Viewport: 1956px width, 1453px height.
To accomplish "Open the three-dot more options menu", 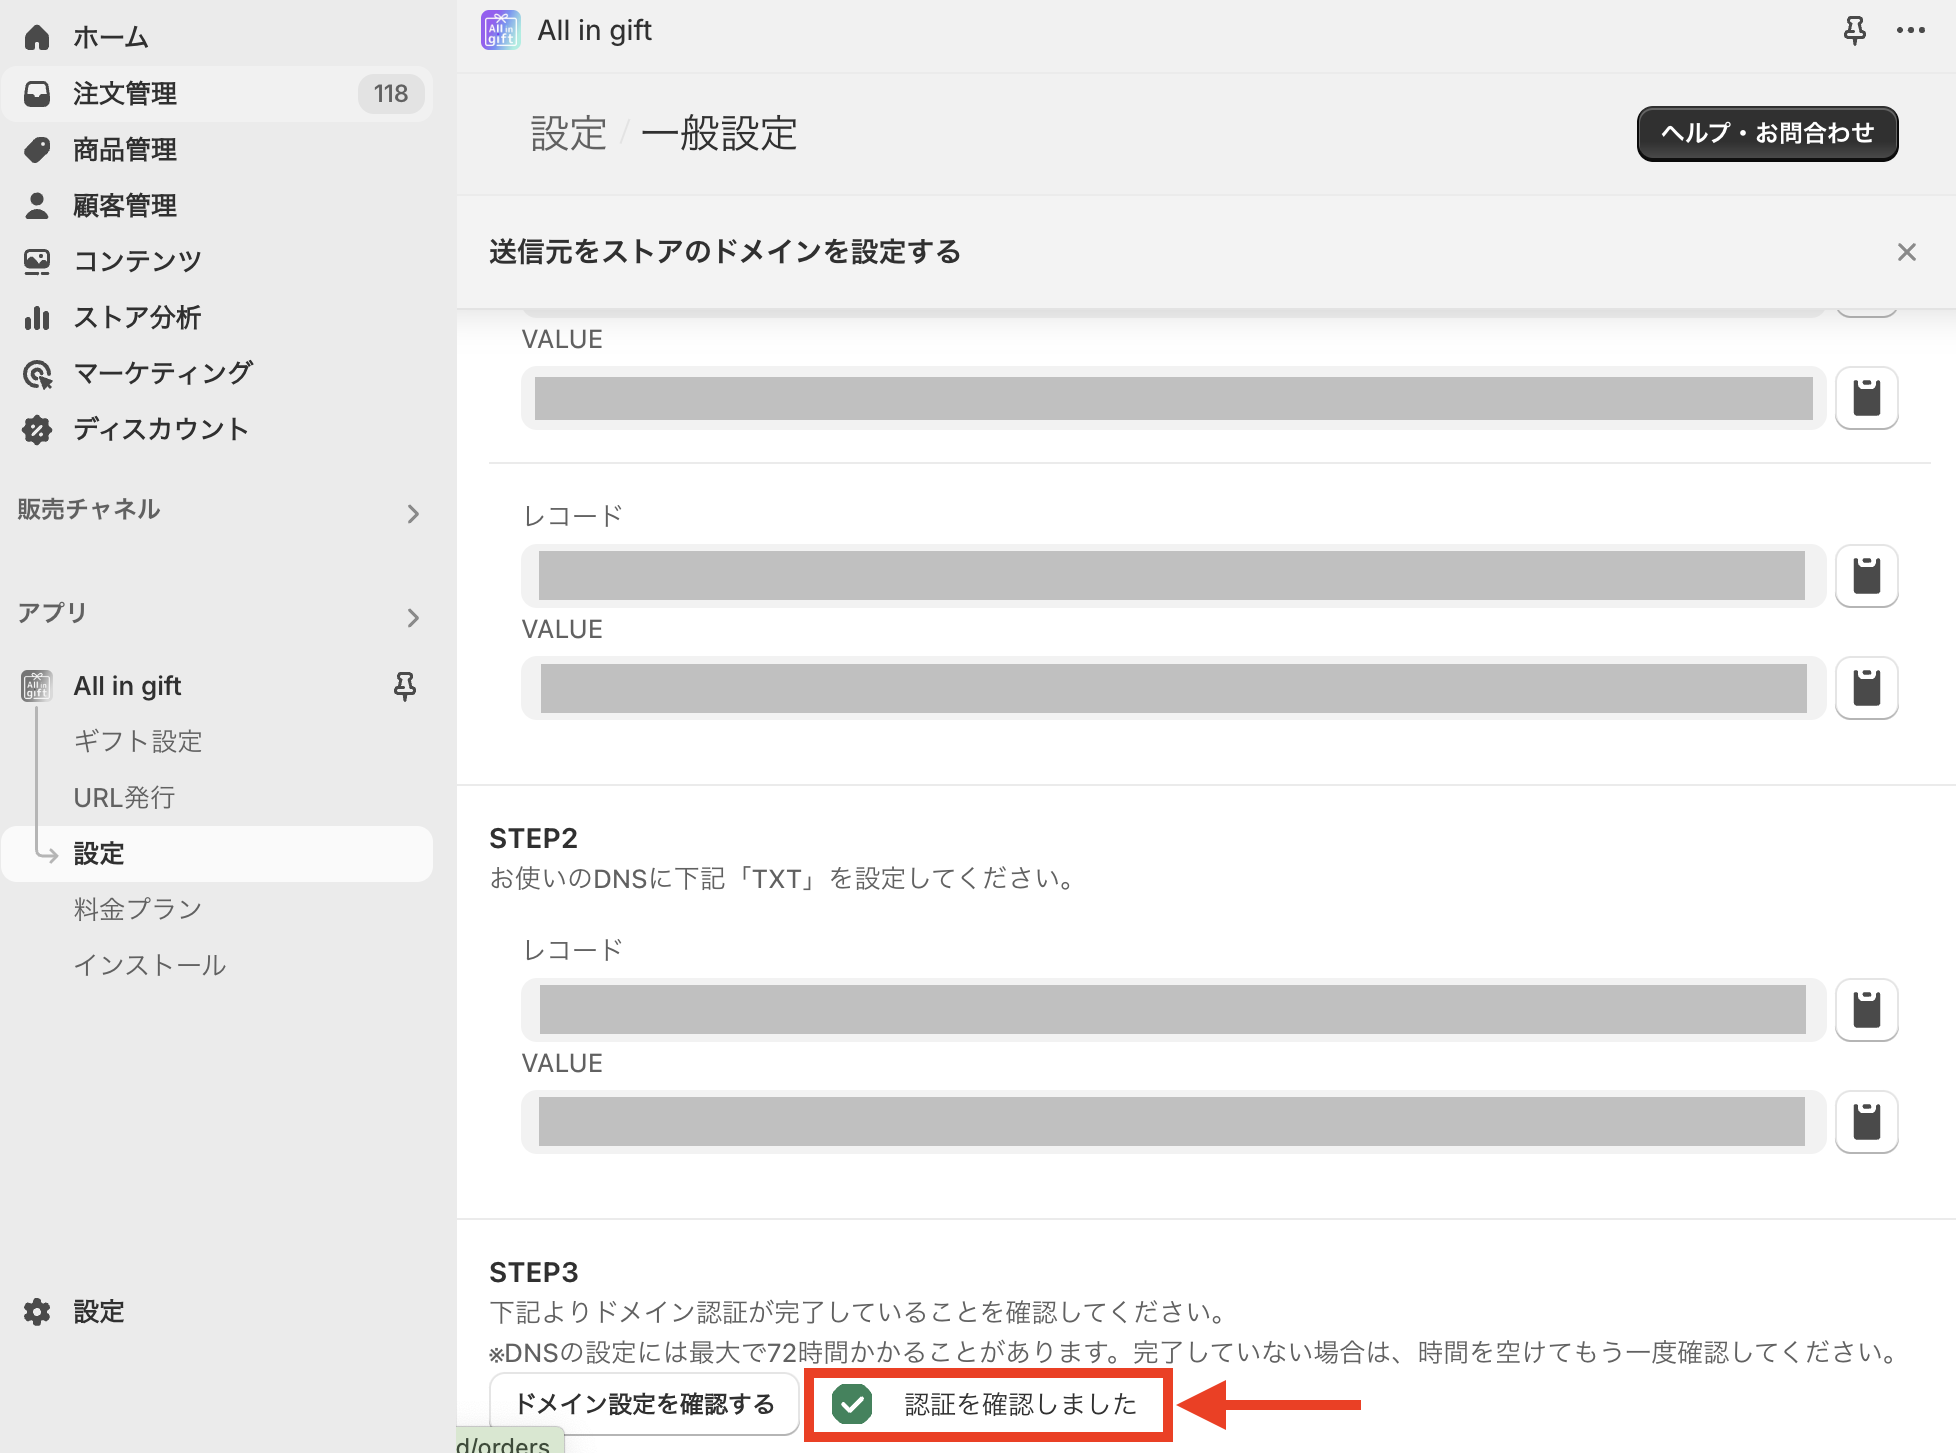I will point(1910,31).
